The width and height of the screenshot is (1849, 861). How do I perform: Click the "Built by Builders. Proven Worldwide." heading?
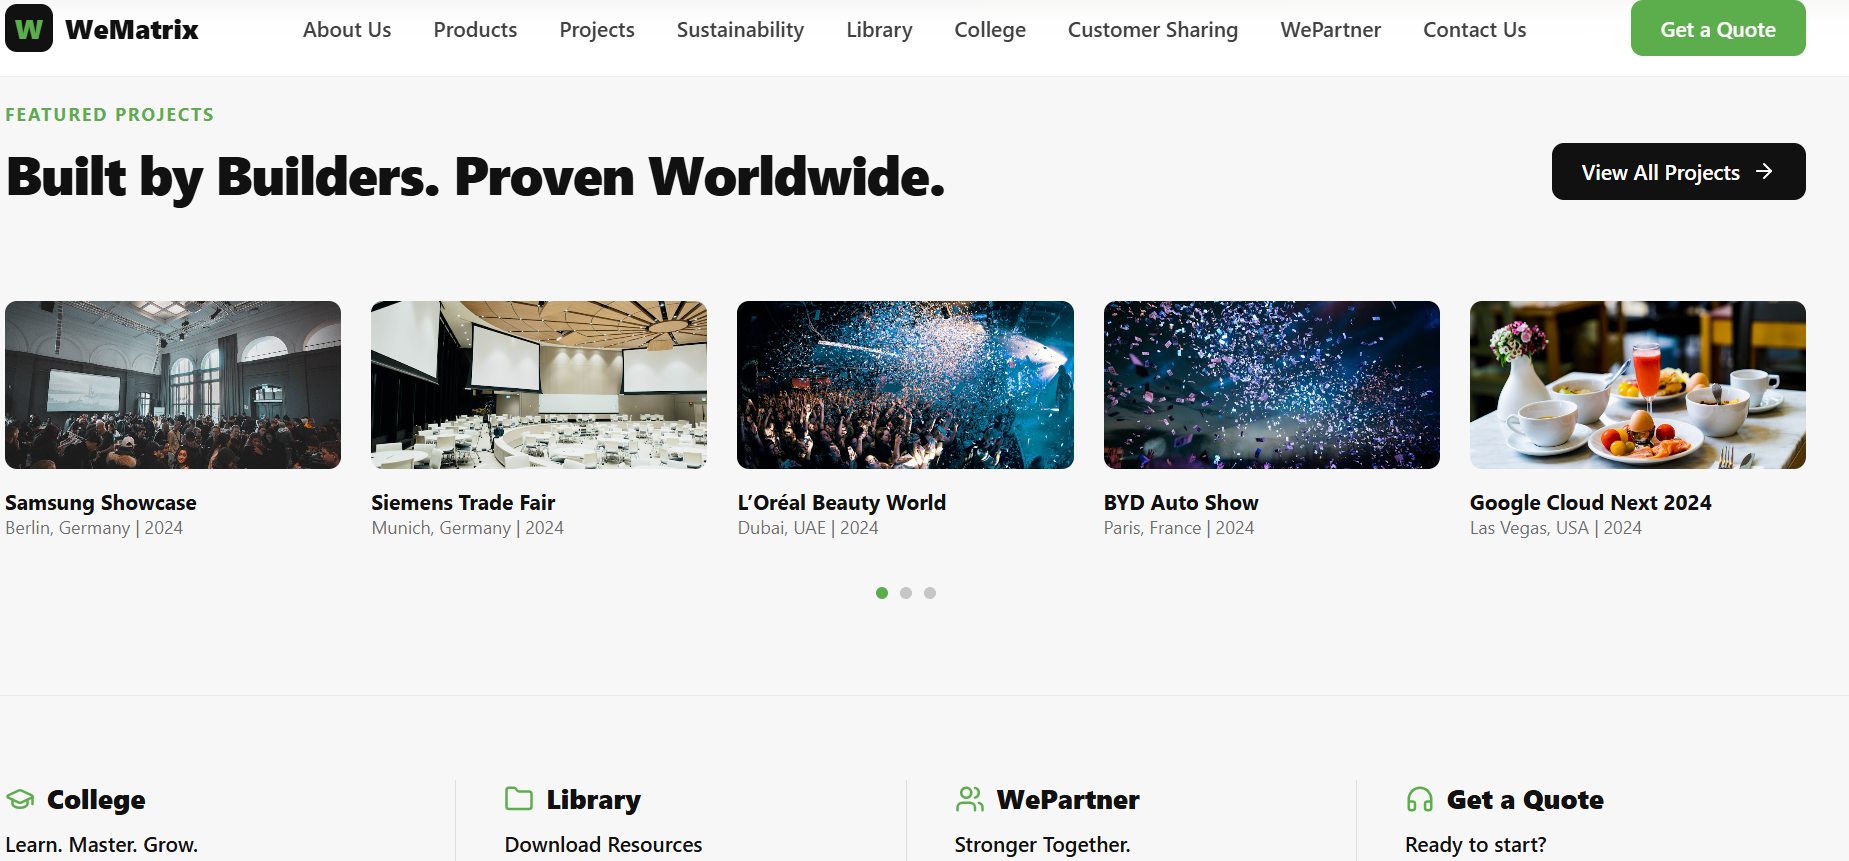tap(476, 177)
